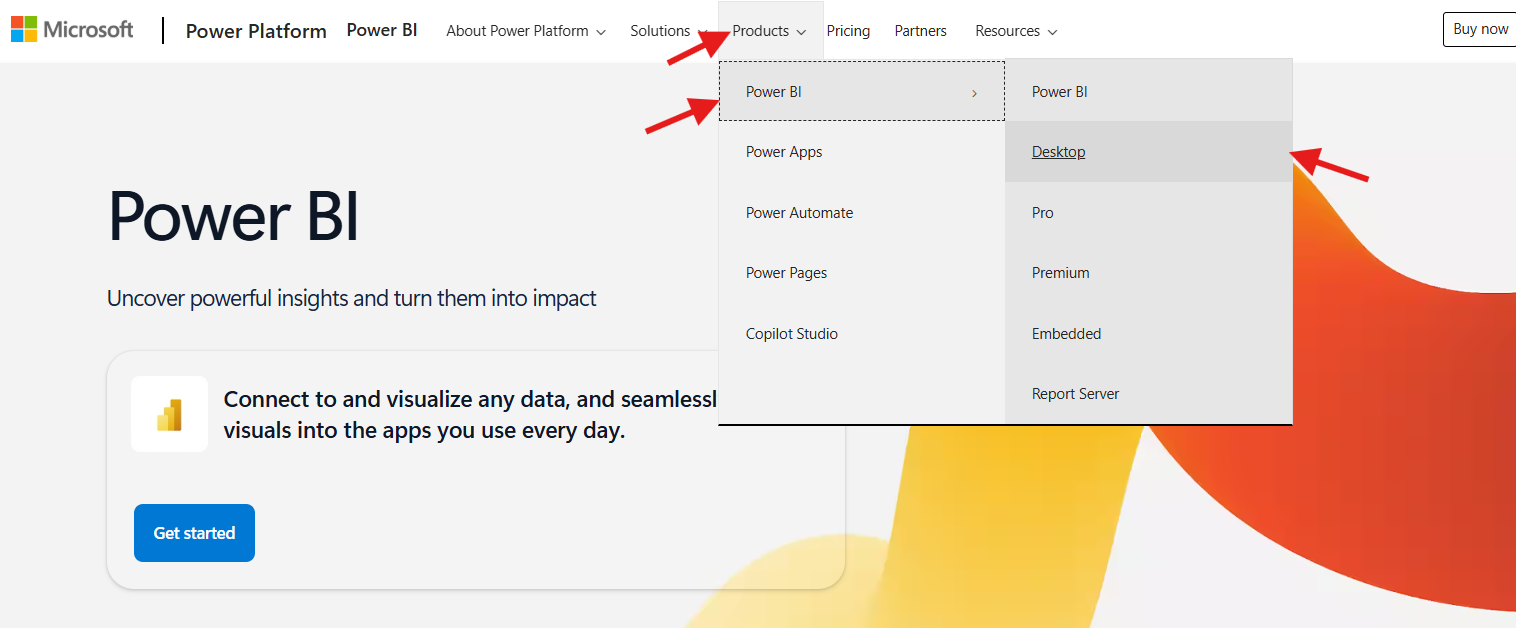Click the Microsoft logo
Viewport: 1516px width, 628px height.
click(x=72, y=30)
